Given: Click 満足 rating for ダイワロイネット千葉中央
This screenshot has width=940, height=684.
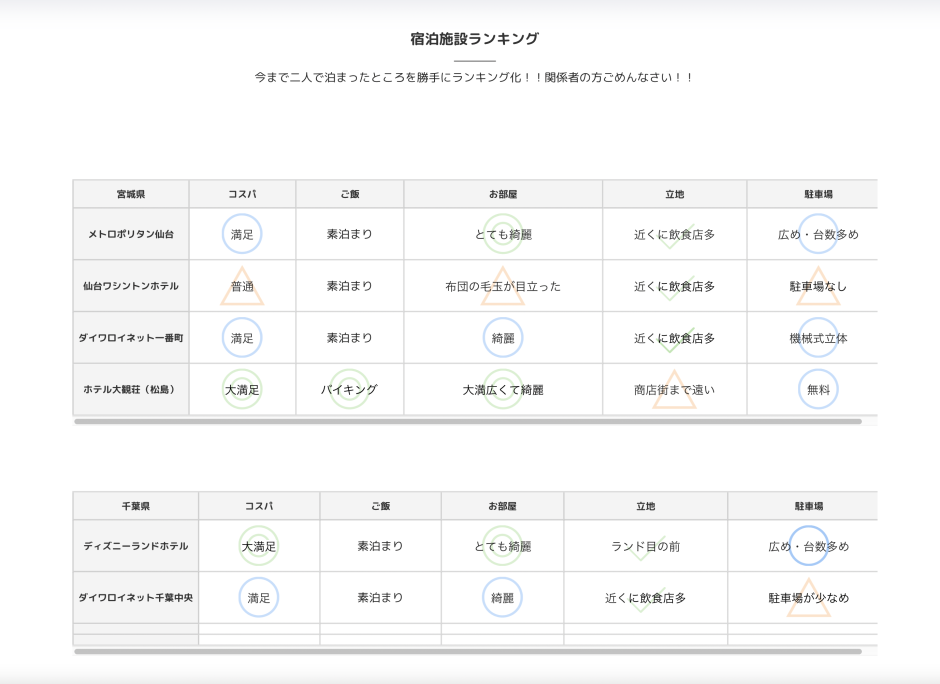Looking at the screenshot, I should click(259, 598).
